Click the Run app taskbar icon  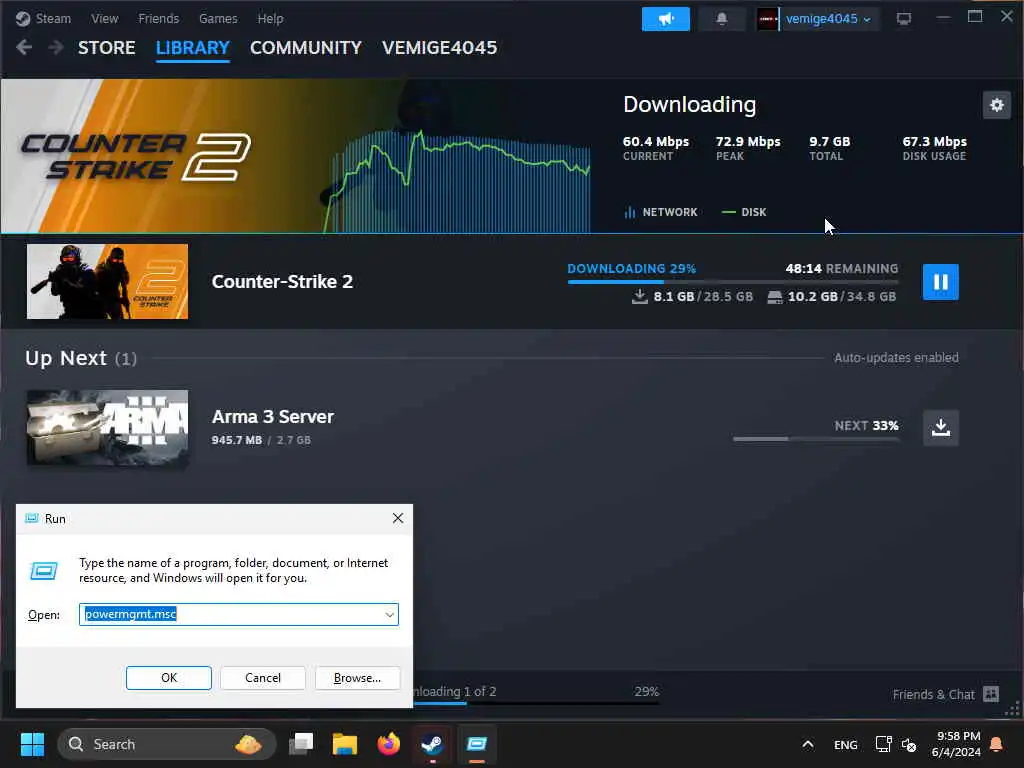click(x=477, y=744)
